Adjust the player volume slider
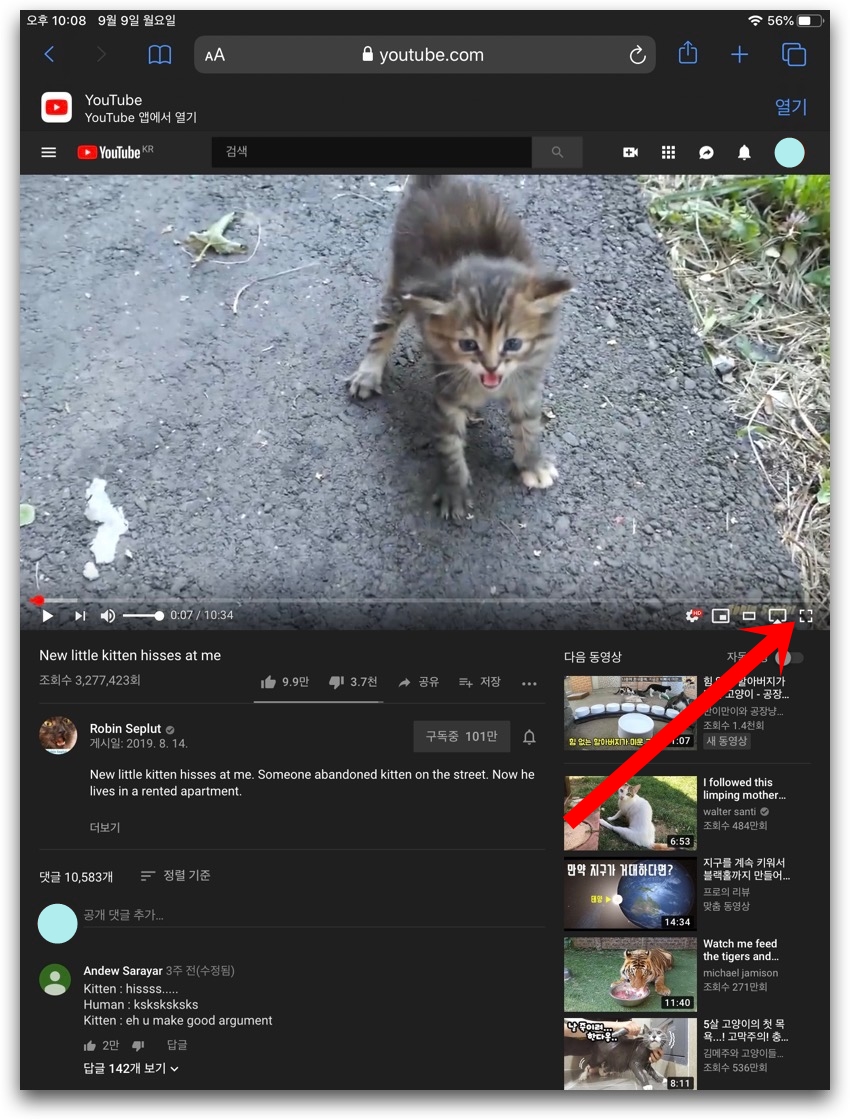This screenshot has width=850, height=1120. [x=143, y=616]
